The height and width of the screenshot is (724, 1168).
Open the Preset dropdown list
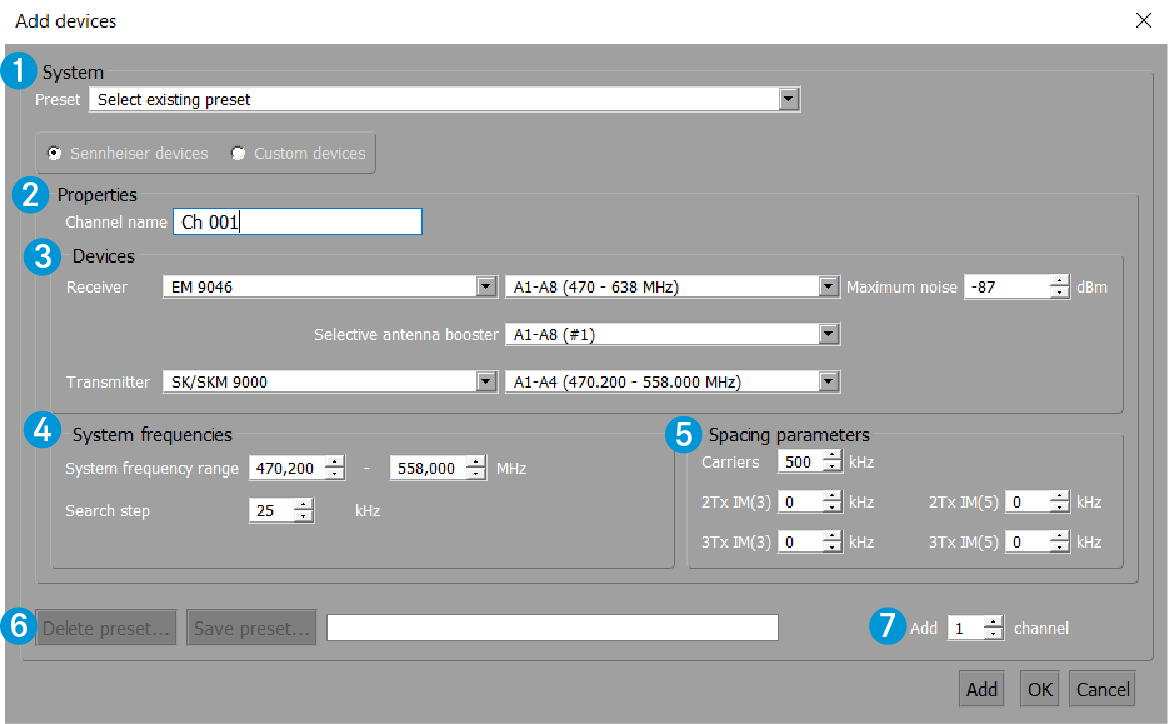789,99
